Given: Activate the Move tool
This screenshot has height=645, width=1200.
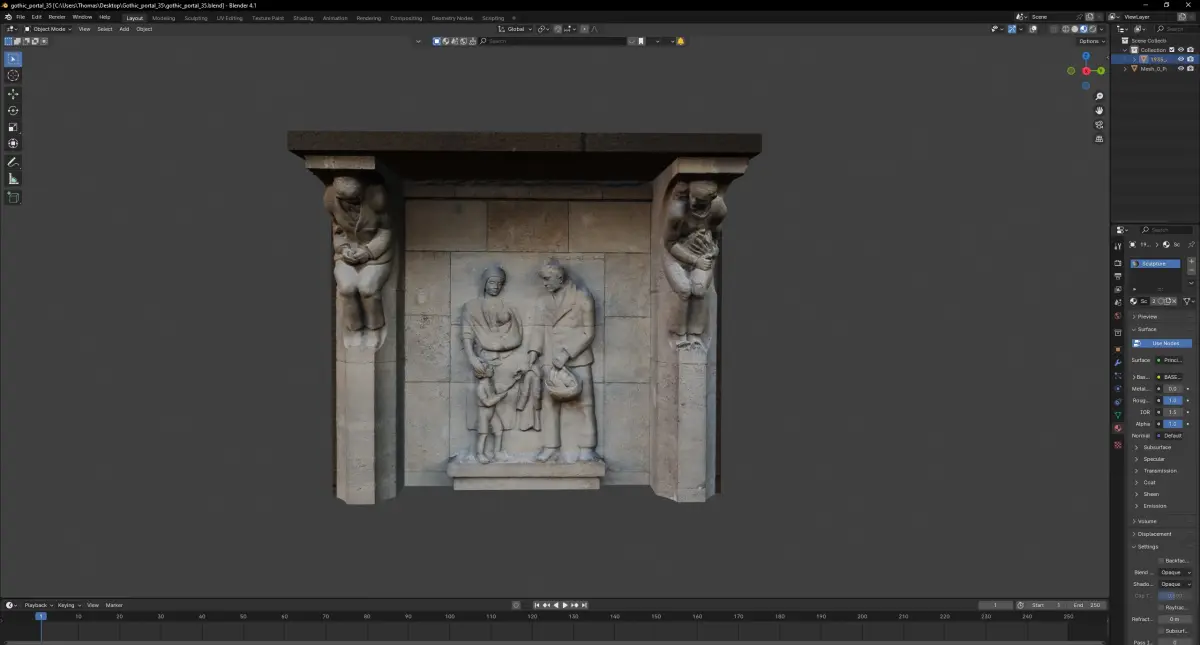Looking at the screenshot, I should (13, 94).
